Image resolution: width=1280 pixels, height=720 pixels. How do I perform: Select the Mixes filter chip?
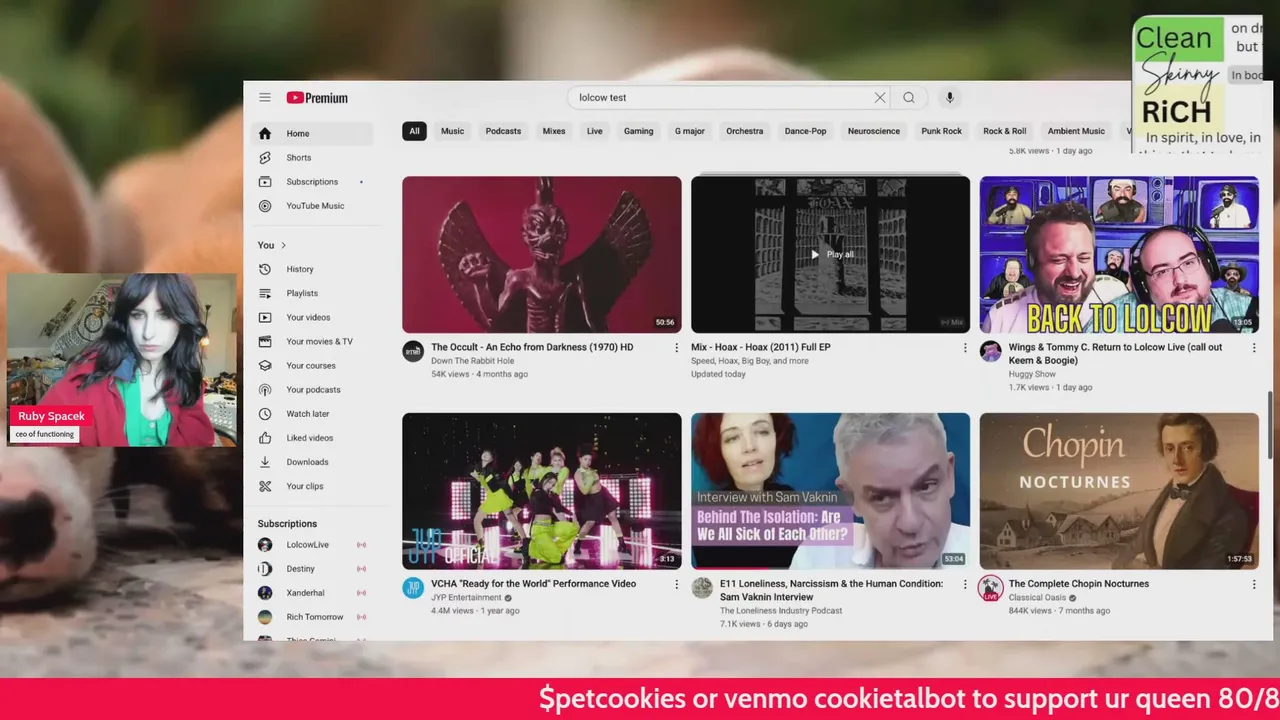point(554,131)
